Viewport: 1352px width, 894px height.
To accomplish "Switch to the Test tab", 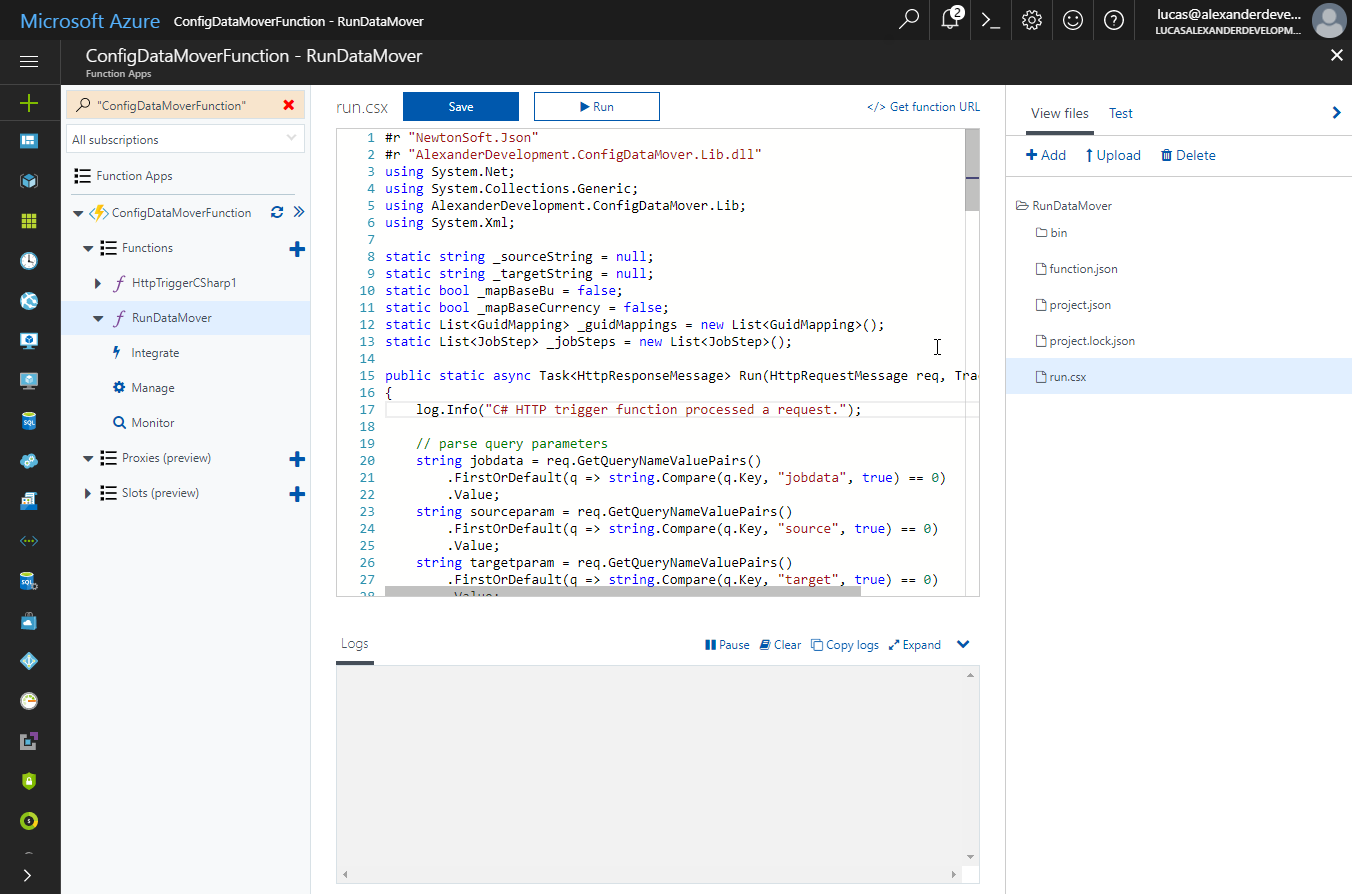I will (x=1121, y=113).
